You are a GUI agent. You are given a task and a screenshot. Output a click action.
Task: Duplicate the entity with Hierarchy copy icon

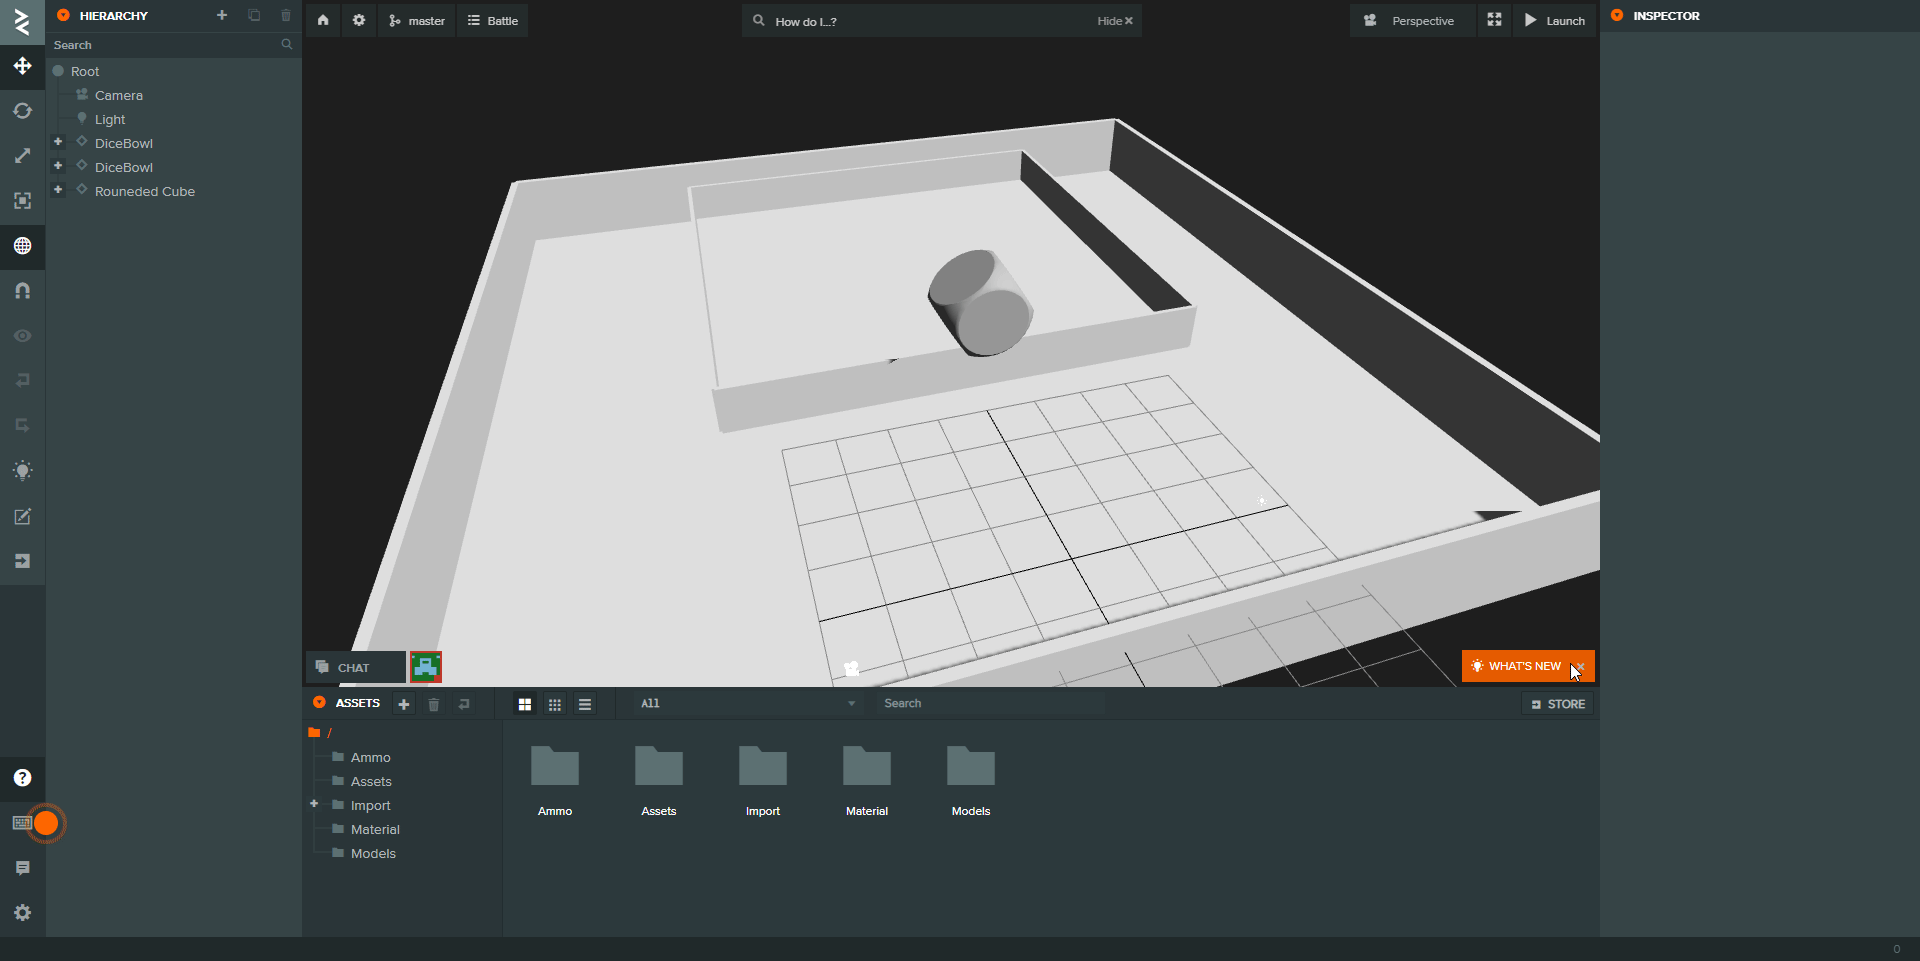click(254, 15)
